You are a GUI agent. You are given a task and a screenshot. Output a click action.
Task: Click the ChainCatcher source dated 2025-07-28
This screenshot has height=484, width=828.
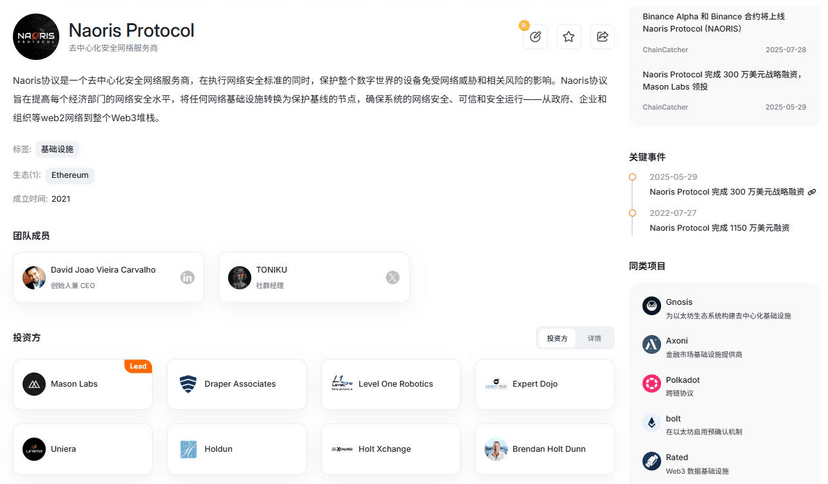(665, 50)
